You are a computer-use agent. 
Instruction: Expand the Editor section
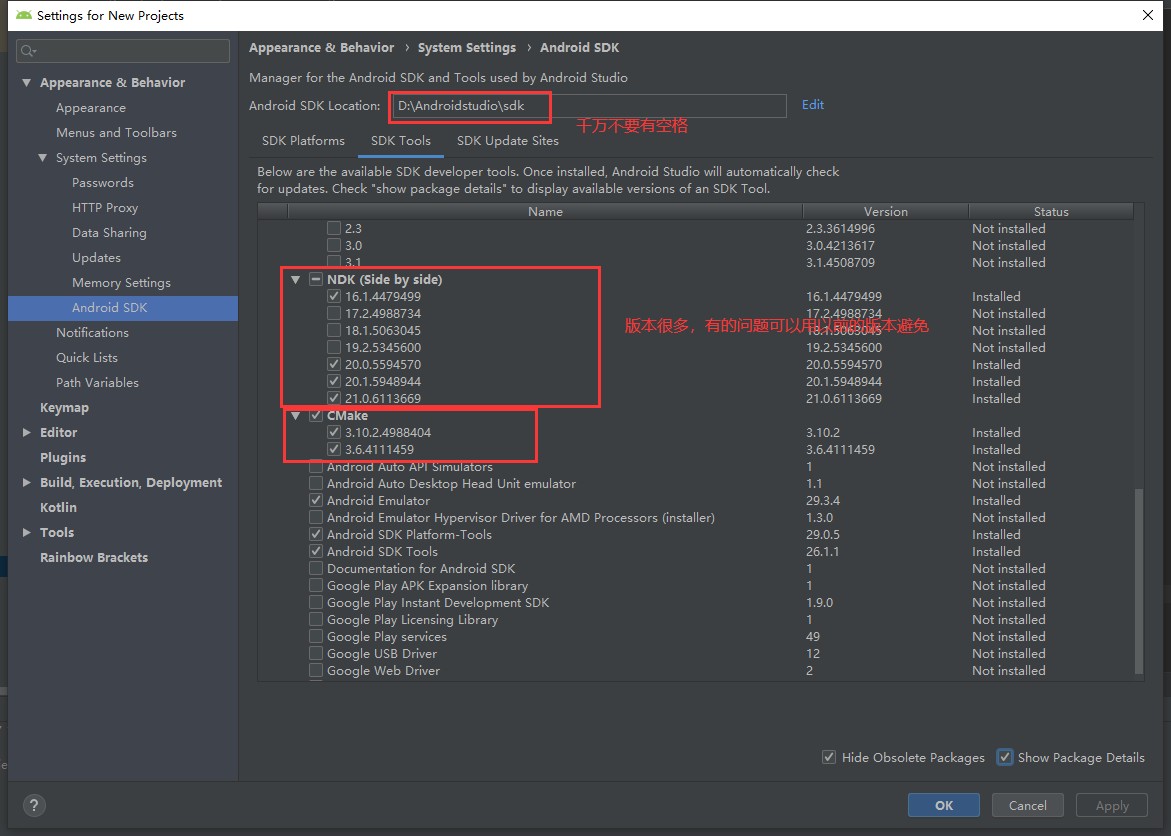[x=27, y=433]
